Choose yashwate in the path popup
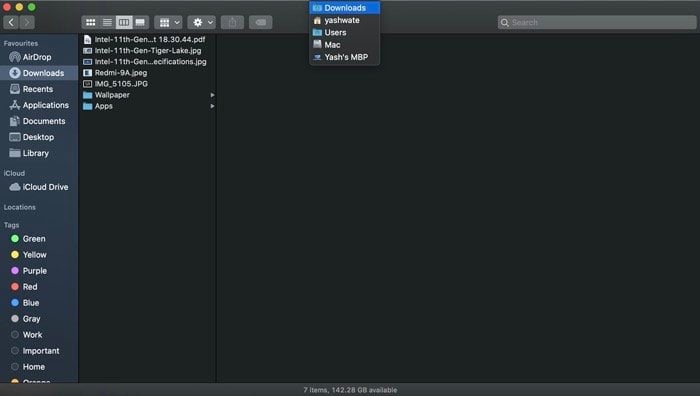The image size is (700, 396). pyautogui.click(x=345, y=20)
